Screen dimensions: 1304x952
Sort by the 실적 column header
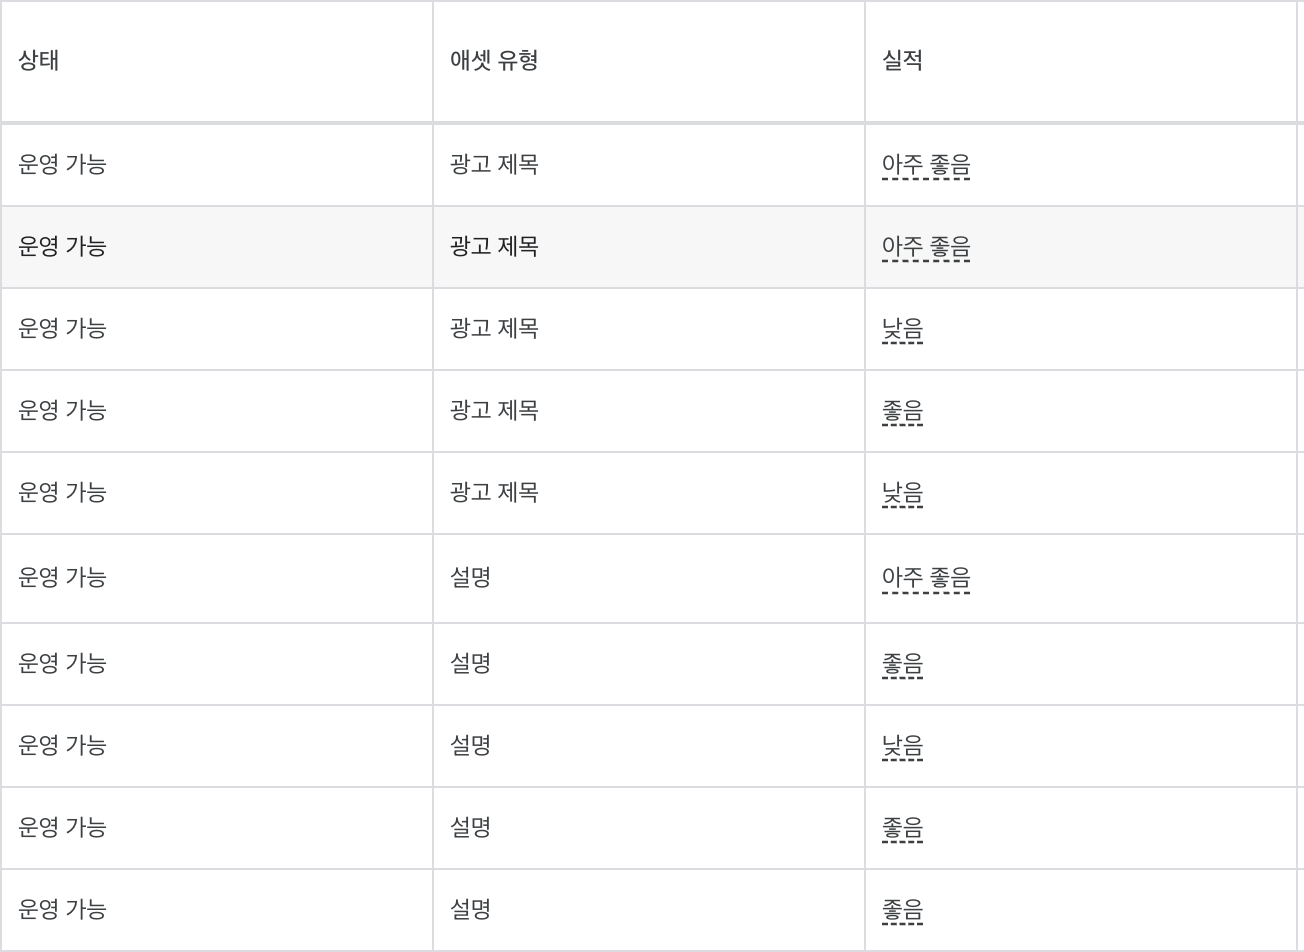(902, 61)
